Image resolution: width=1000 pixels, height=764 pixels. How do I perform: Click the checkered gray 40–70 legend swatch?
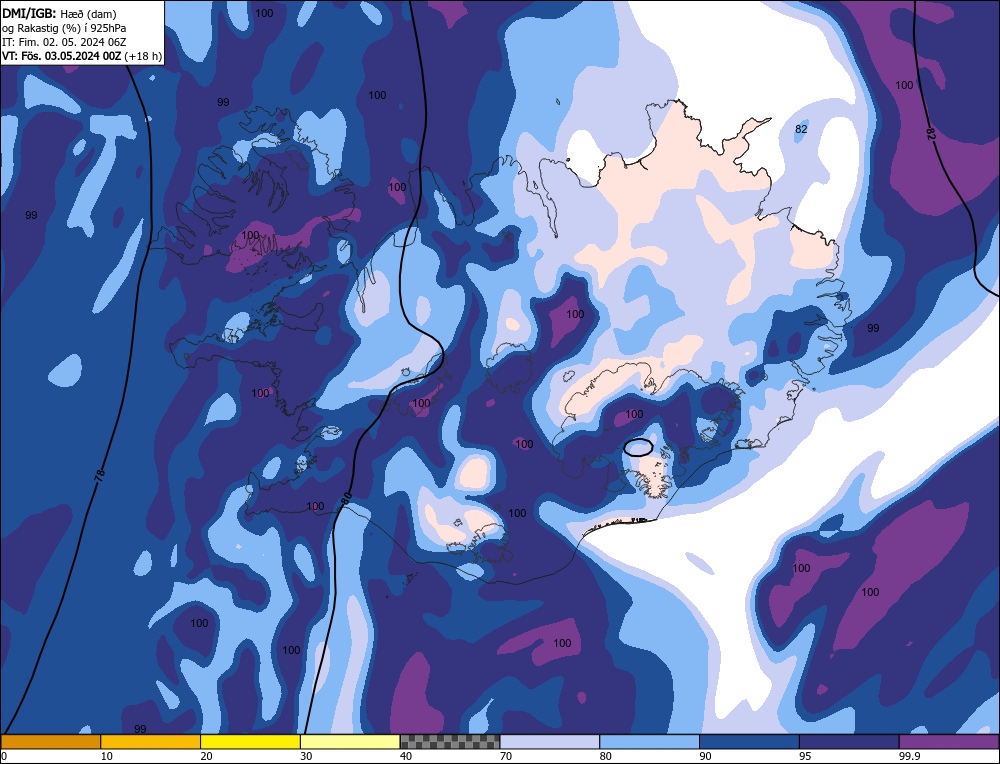(450, 742)
